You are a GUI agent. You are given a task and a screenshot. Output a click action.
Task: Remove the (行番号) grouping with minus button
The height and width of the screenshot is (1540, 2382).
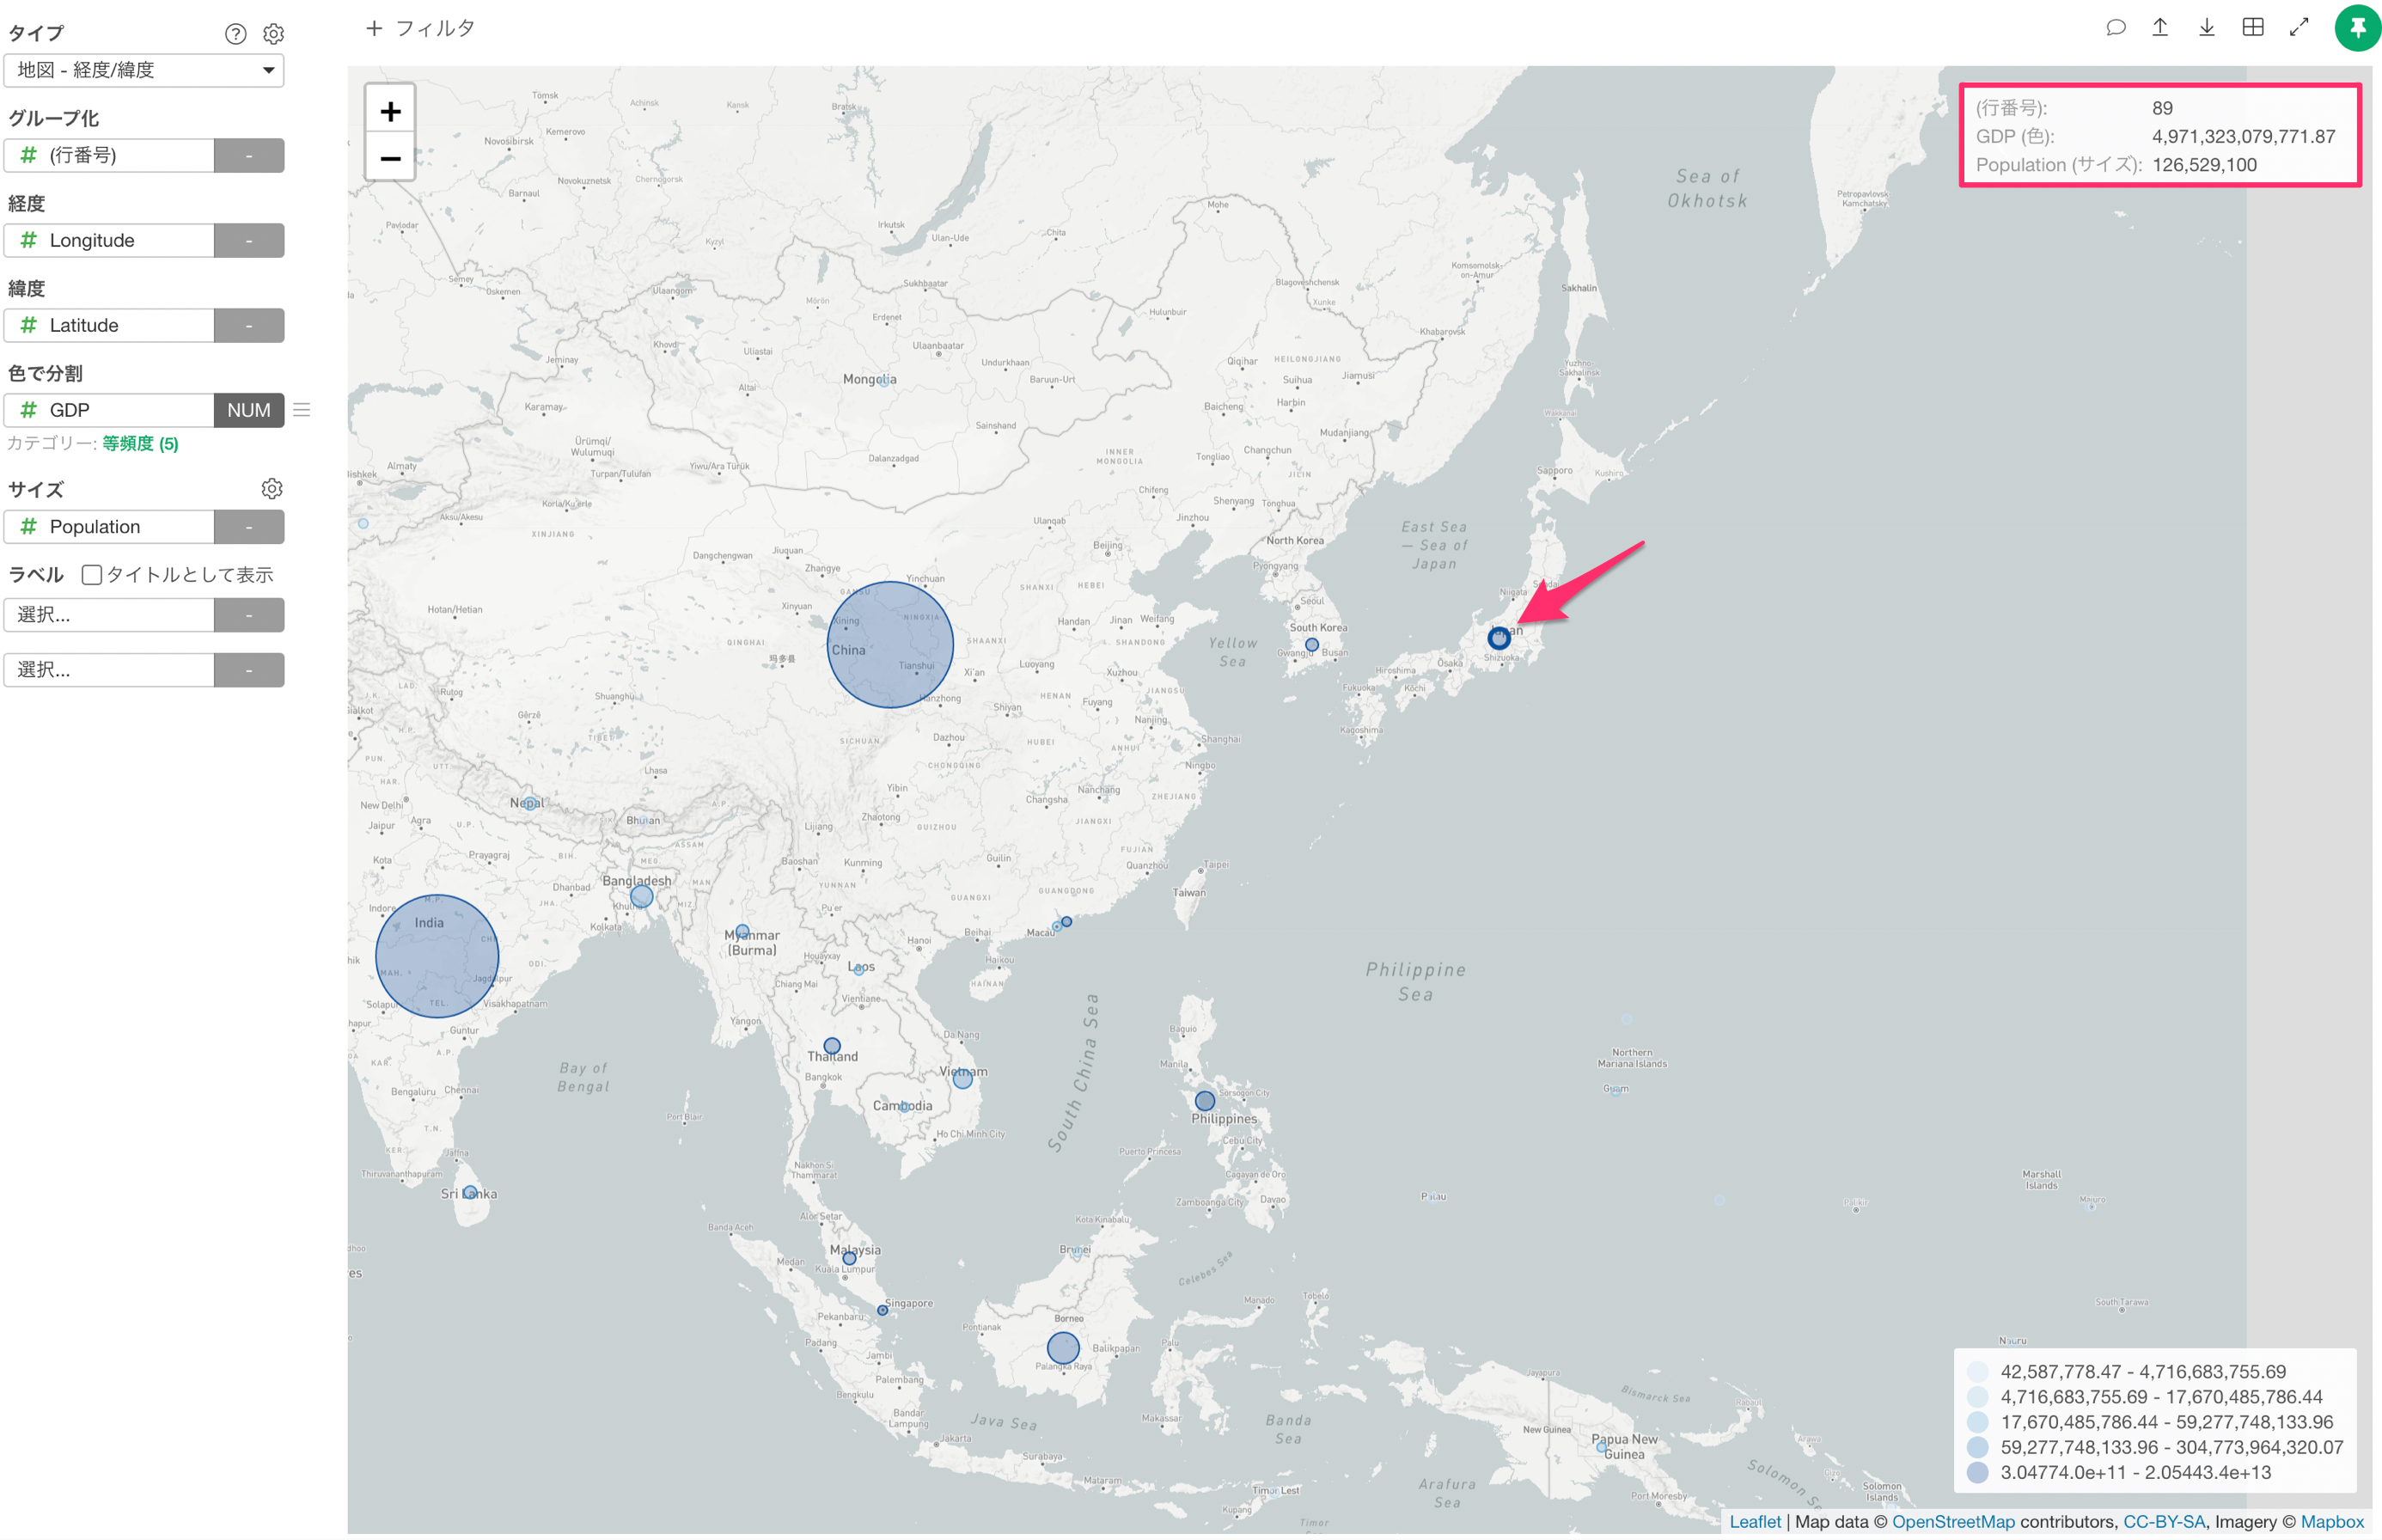(249, 155)
